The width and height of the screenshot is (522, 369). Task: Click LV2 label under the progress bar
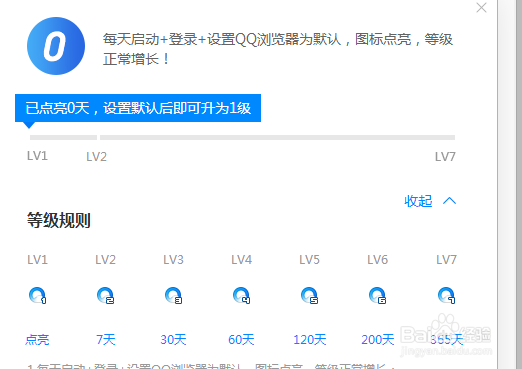pyautogui.click(x=97, y=157)
